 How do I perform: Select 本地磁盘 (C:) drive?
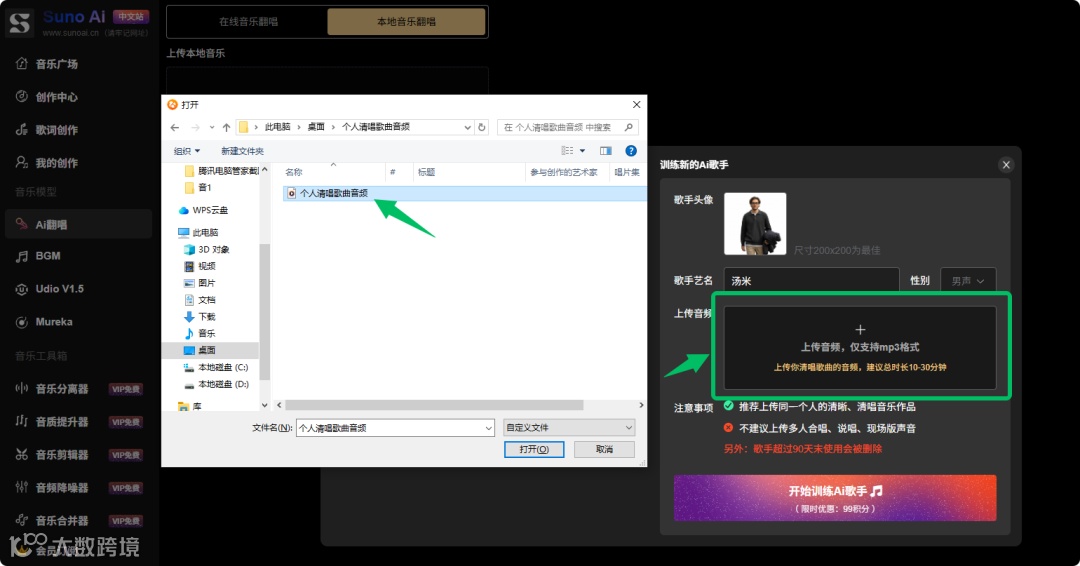point(216,368)
